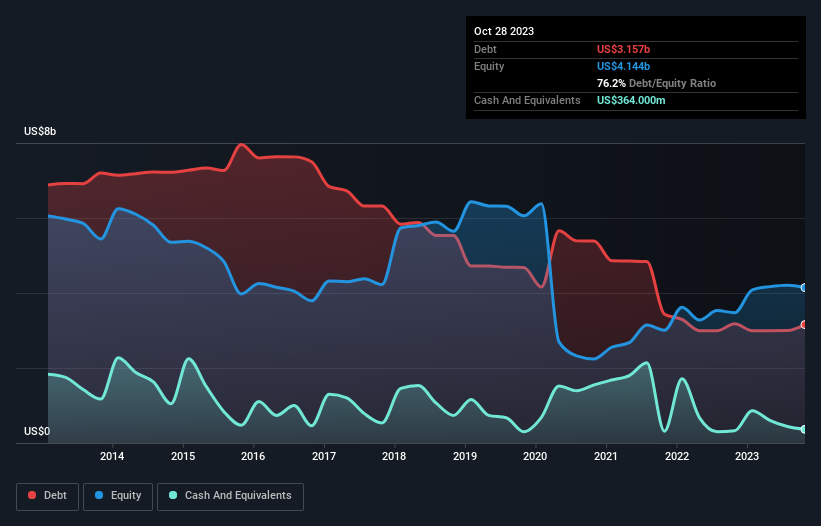Screen dimensions: 821x526
Task: Click the 2016 x-axis label
Action: pyautogui.click(x=253, y=456)
